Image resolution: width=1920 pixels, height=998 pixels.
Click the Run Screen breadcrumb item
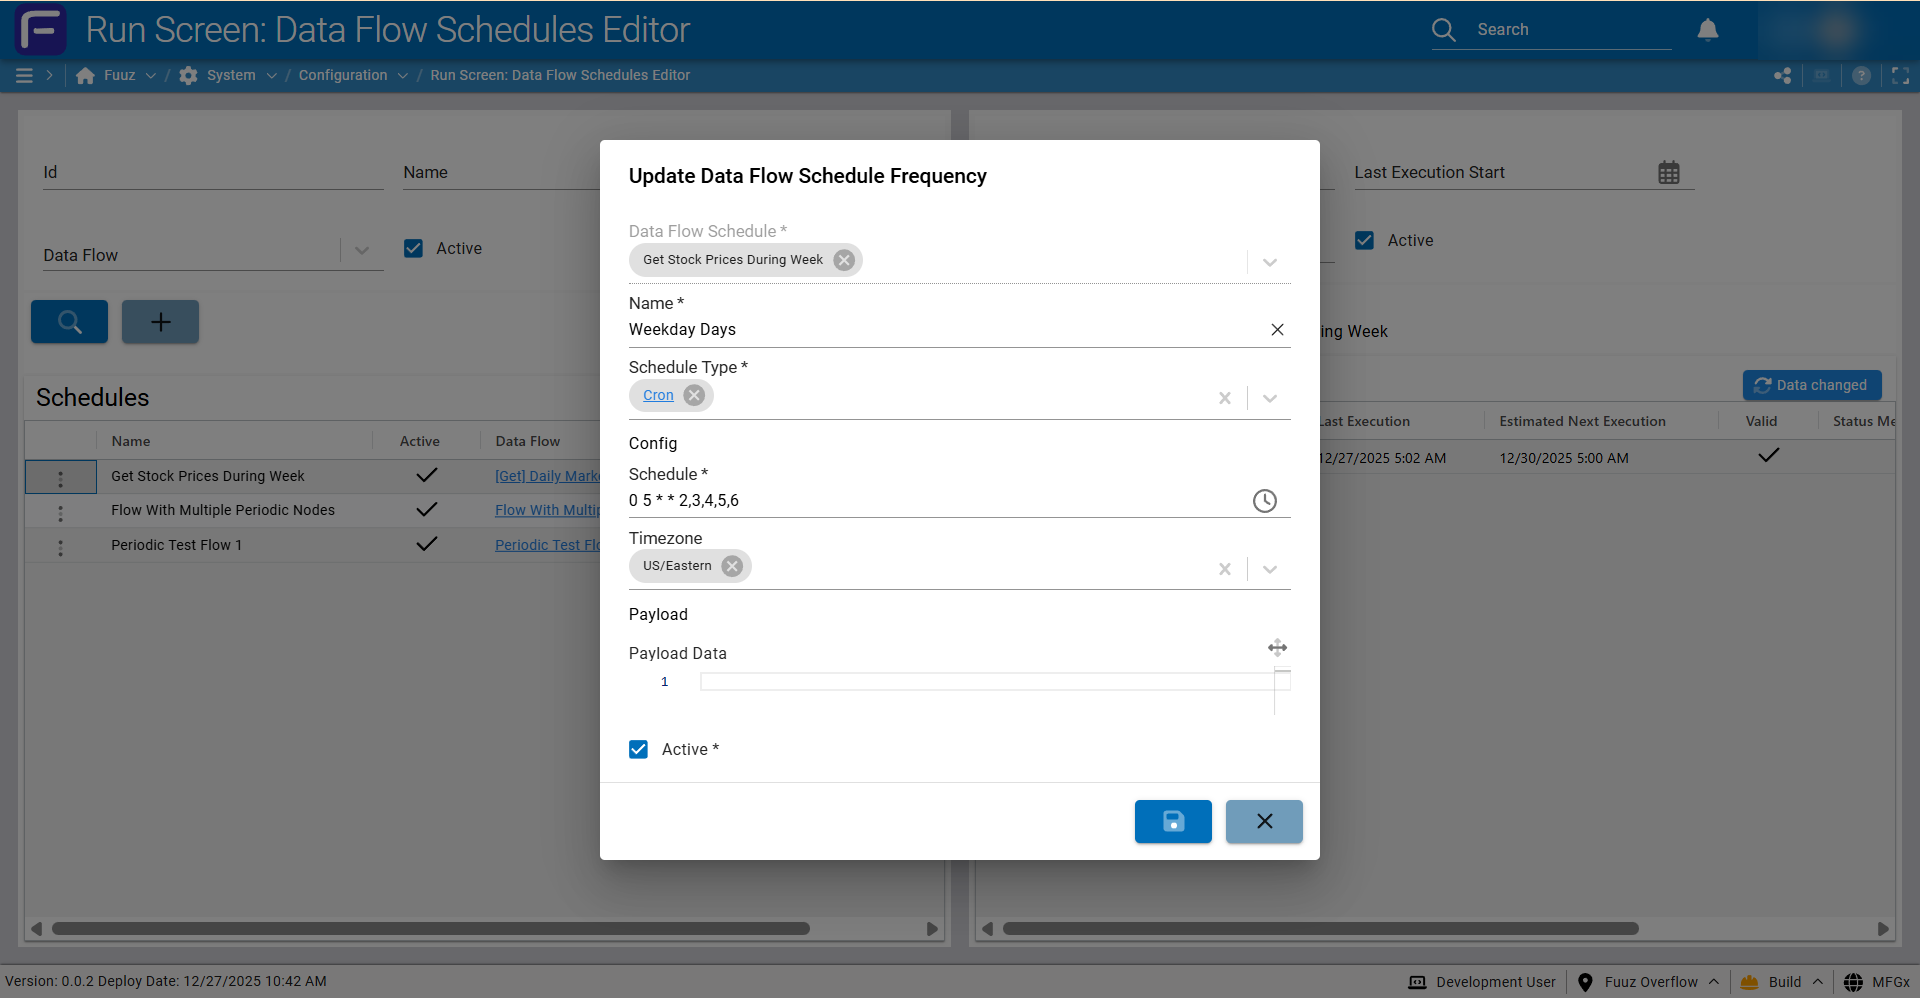pos(560,75)
